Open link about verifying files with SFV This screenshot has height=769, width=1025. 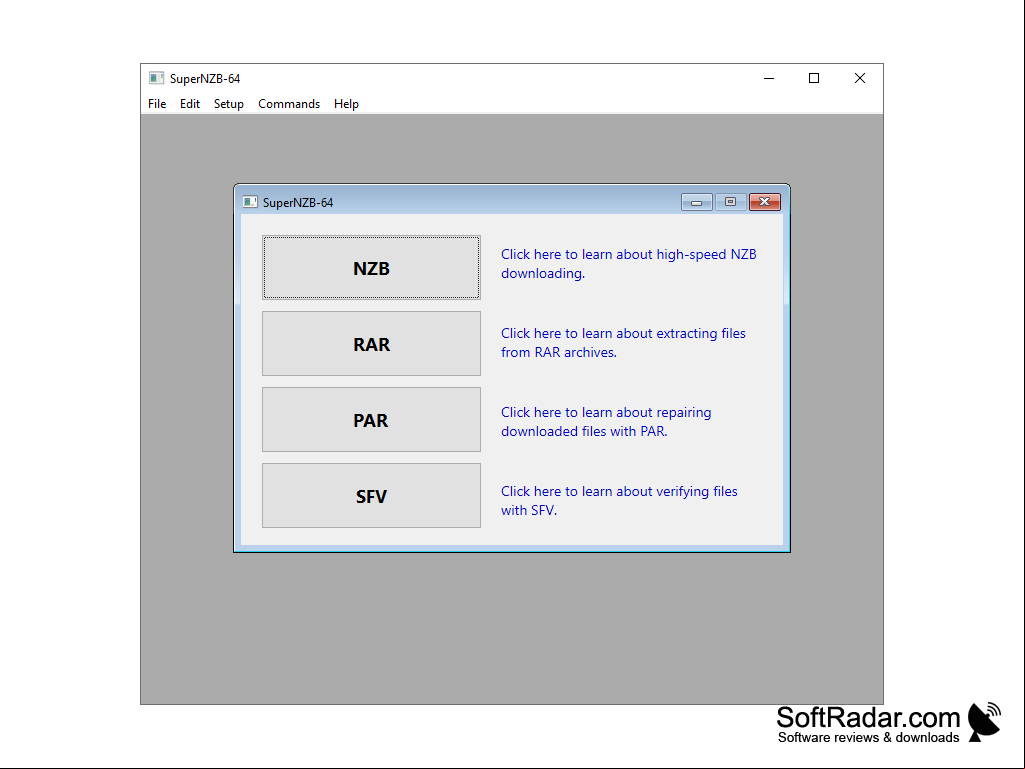point(619,501)
